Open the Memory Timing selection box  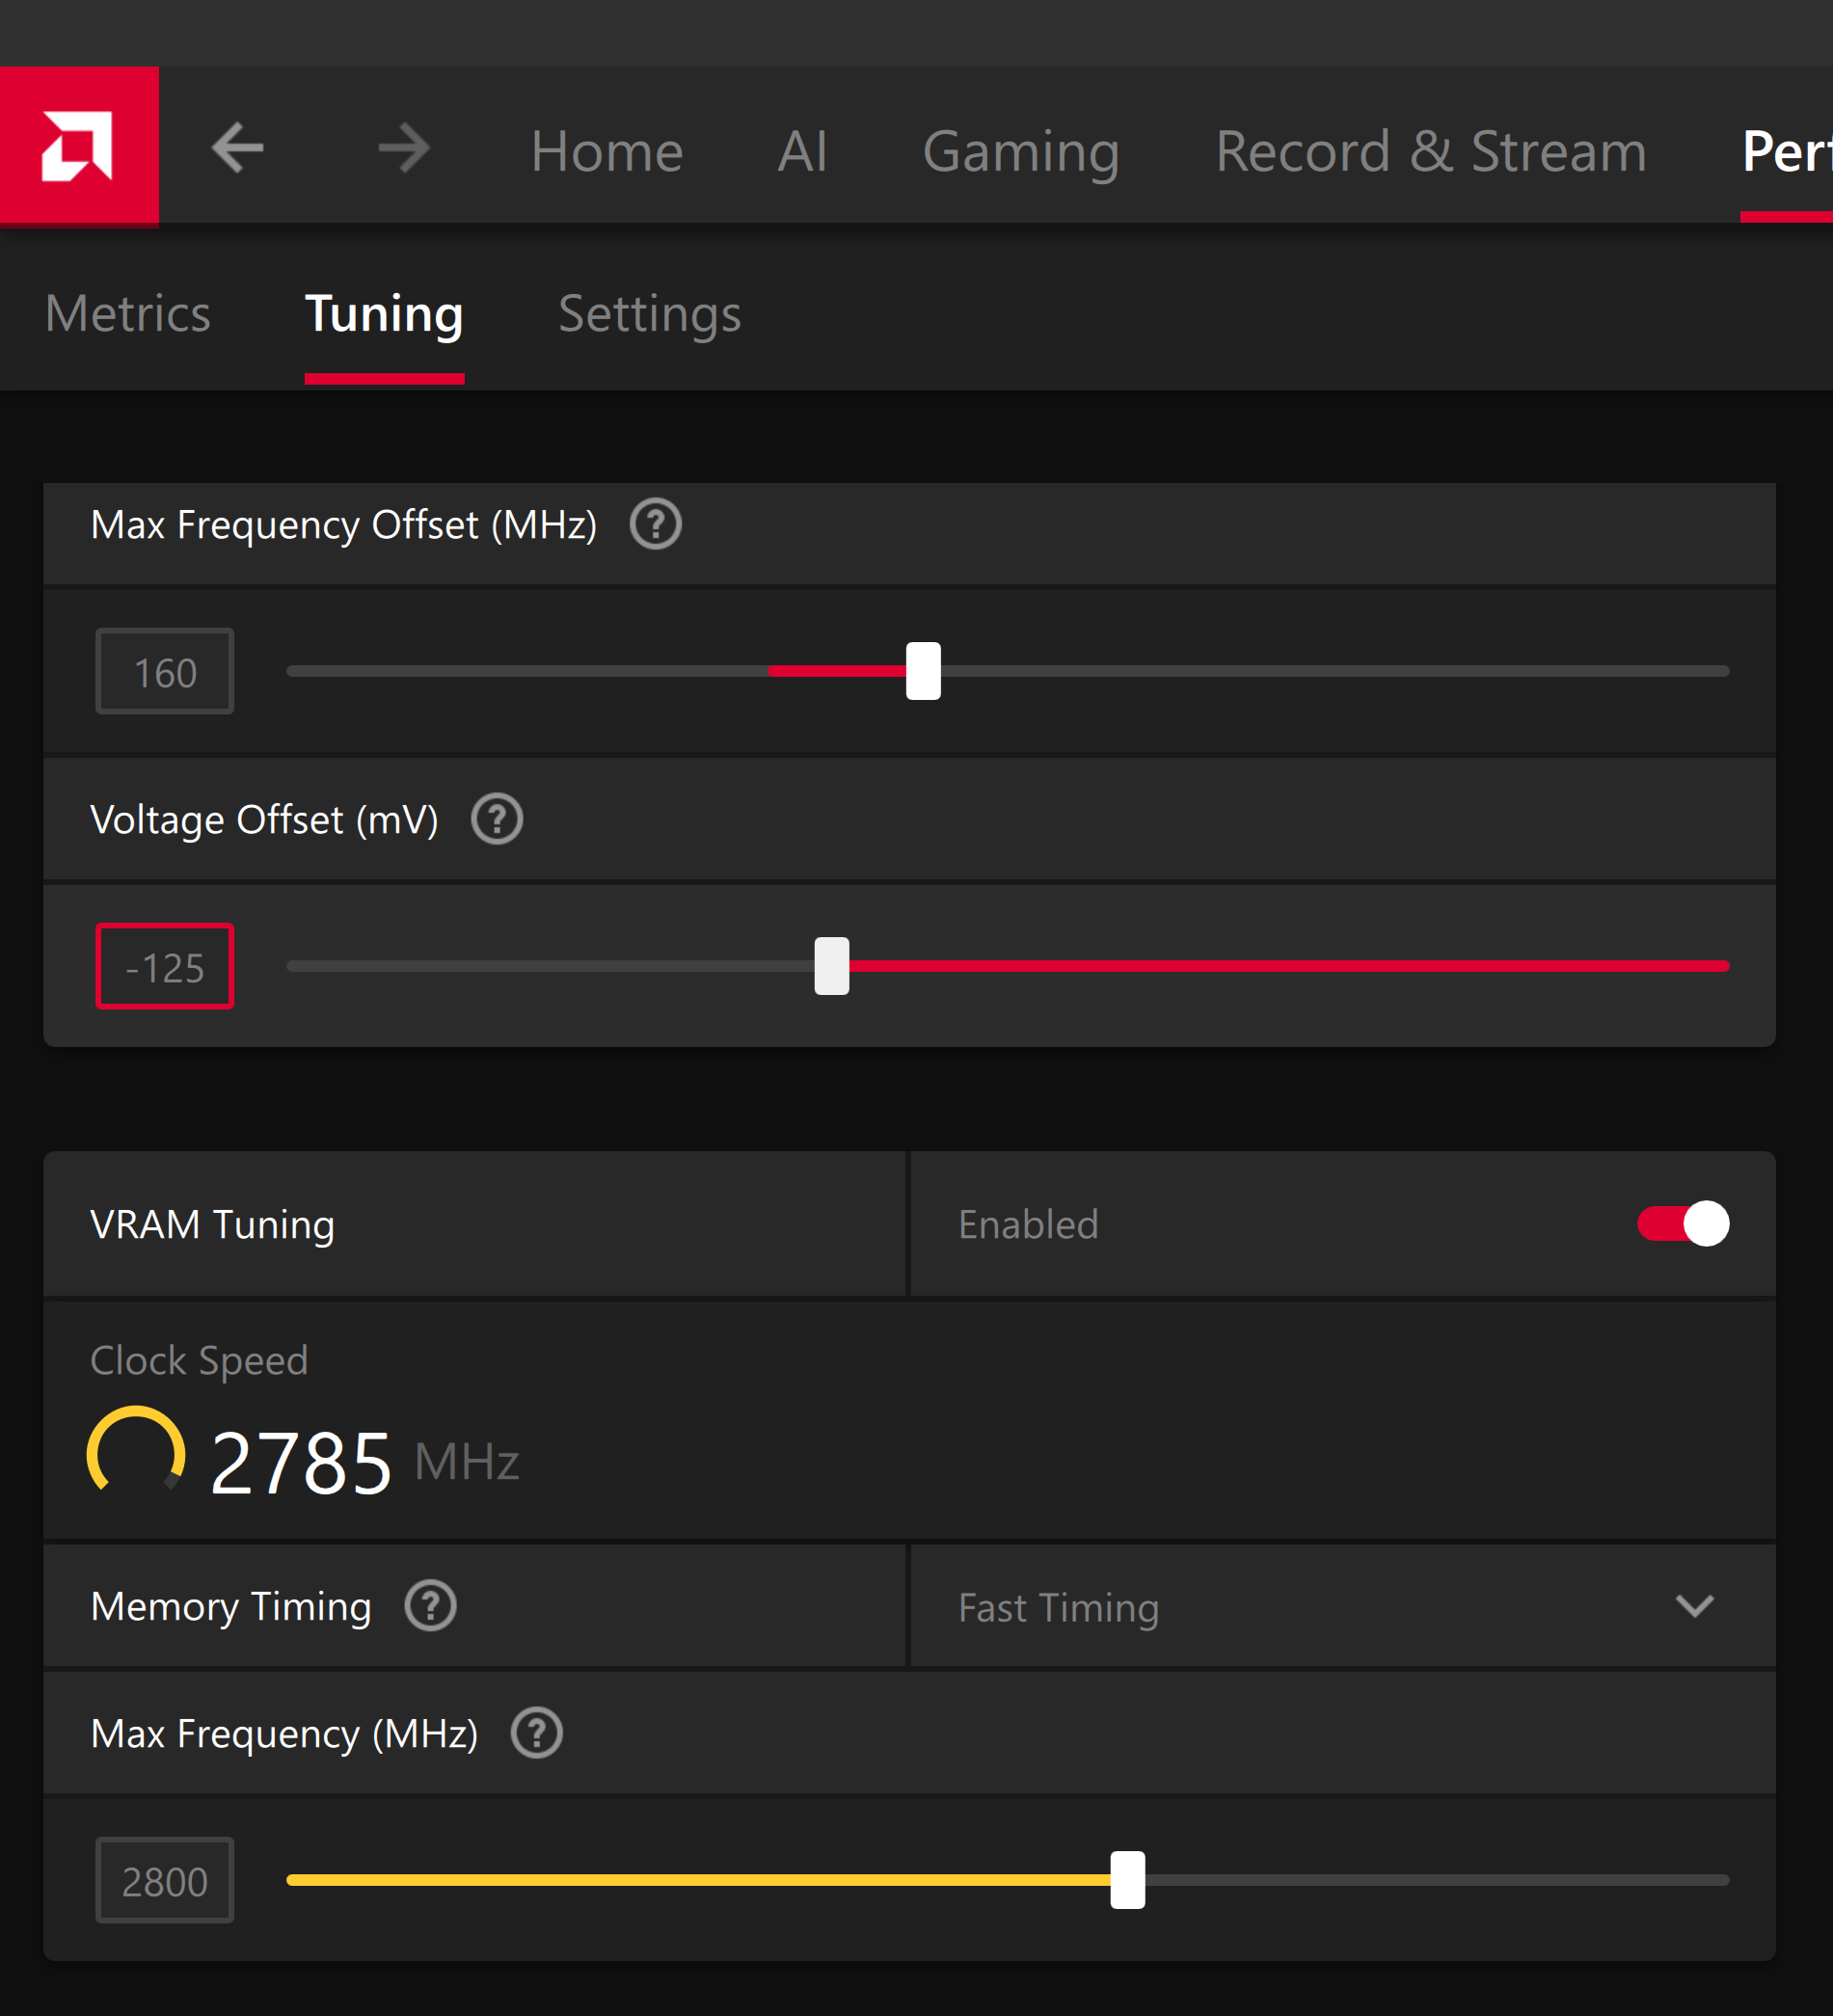[1300, 1606]
